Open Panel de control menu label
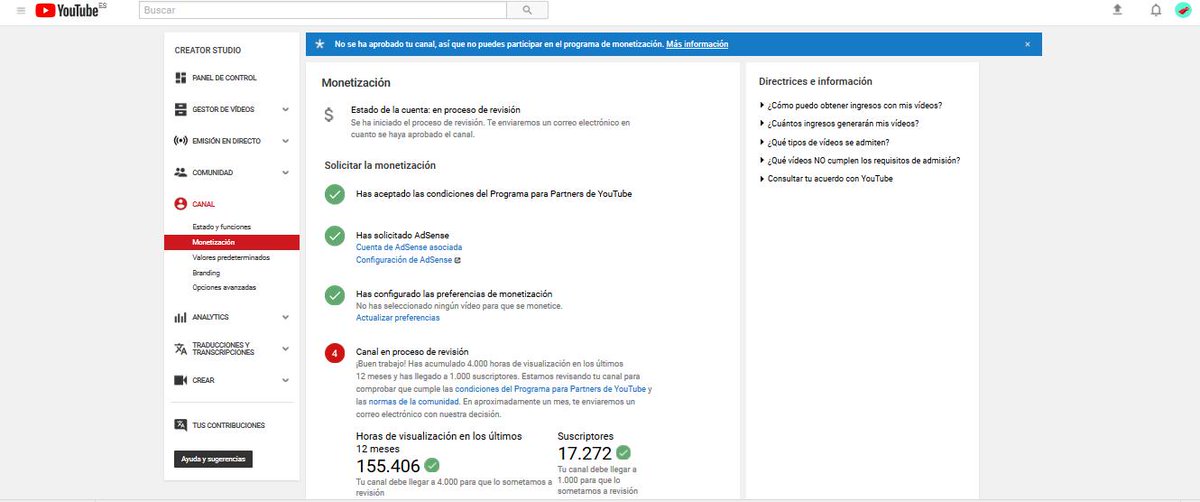 224,78
